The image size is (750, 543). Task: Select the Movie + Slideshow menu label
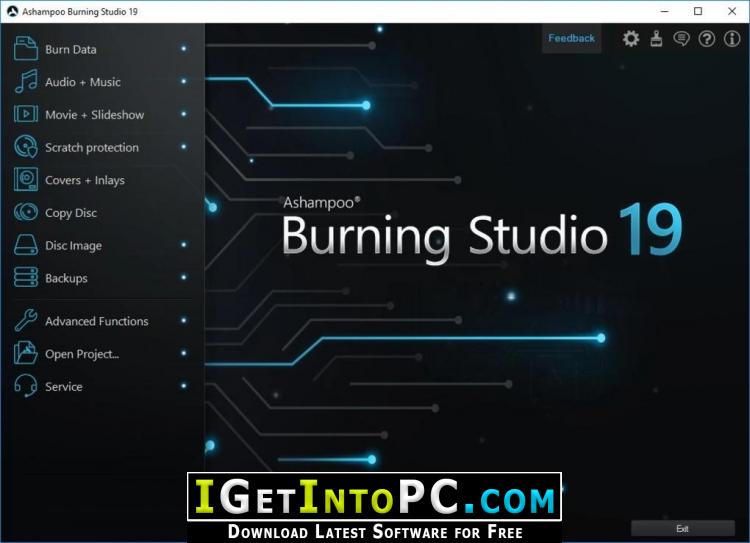[x=95, y=115]
